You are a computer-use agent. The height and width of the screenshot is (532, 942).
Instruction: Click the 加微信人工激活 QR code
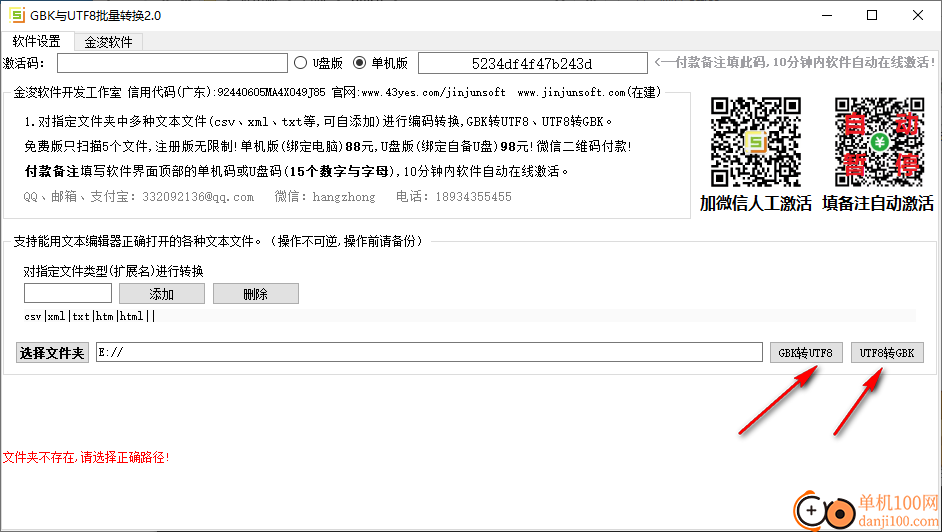(756, 142)
